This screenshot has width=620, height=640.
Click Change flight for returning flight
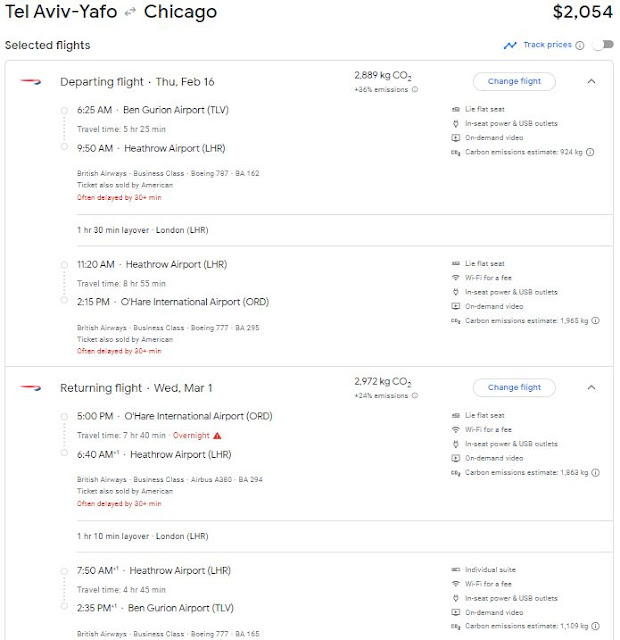click(514, 387)
